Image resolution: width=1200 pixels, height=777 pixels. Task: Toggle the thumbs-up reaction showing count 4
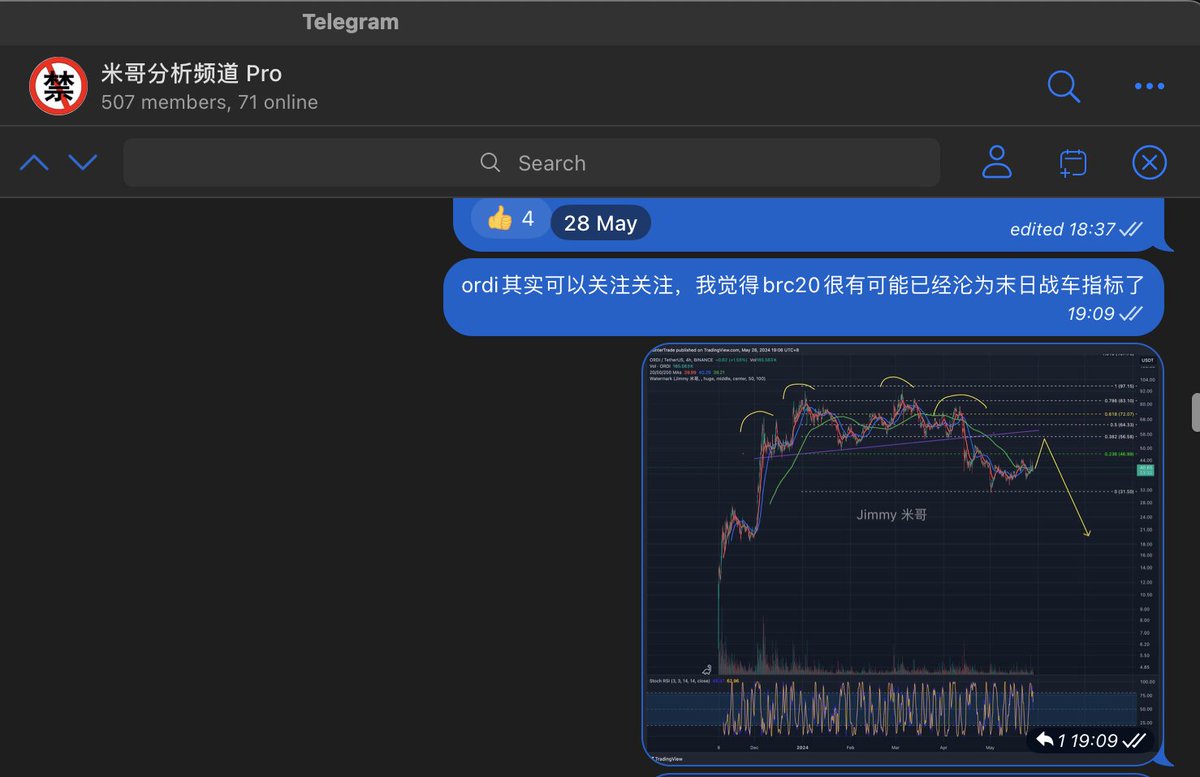510,218
